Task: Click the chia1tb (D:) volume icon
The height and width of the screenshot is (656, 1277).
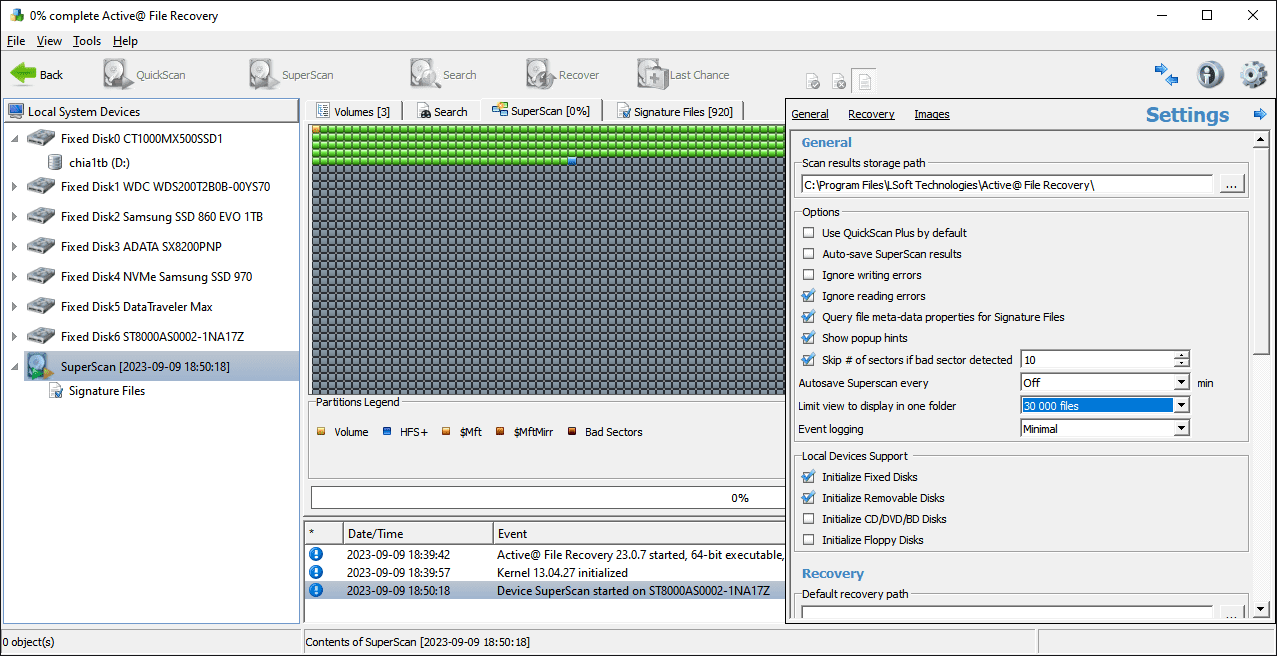Action: pyautogui.click(x=56, y=162)
